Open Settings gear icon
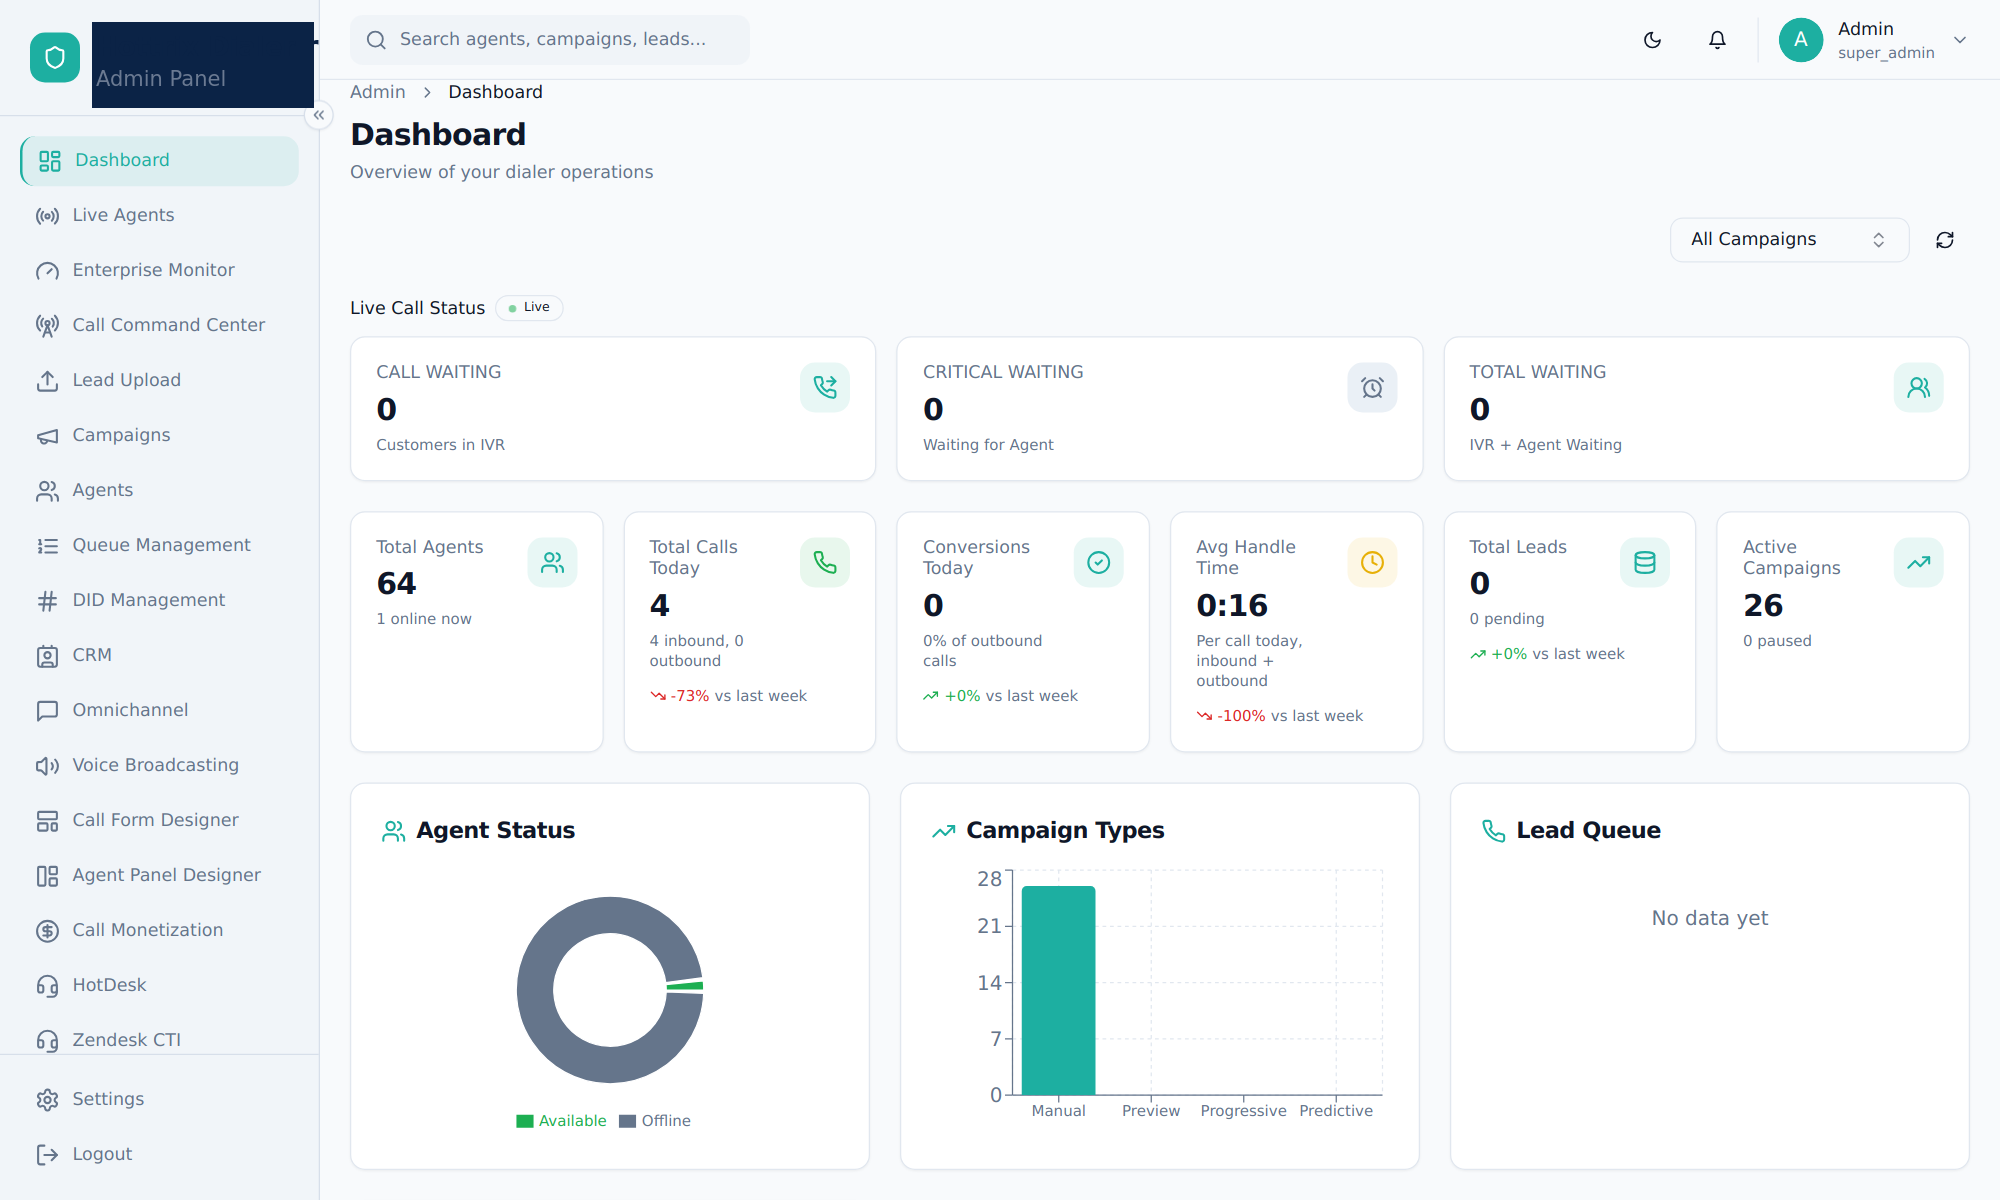Viewport: 2000px width, 1200px height. coord(47,1100)
